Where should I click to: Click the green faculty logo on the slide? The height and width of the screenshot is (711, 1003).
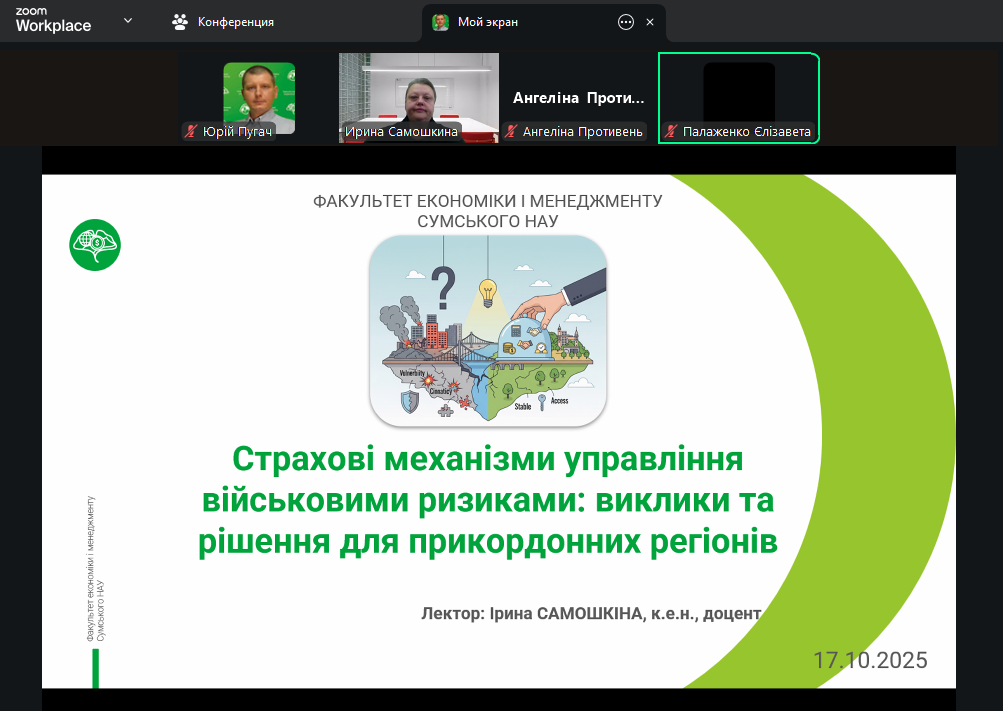point(95,244)
